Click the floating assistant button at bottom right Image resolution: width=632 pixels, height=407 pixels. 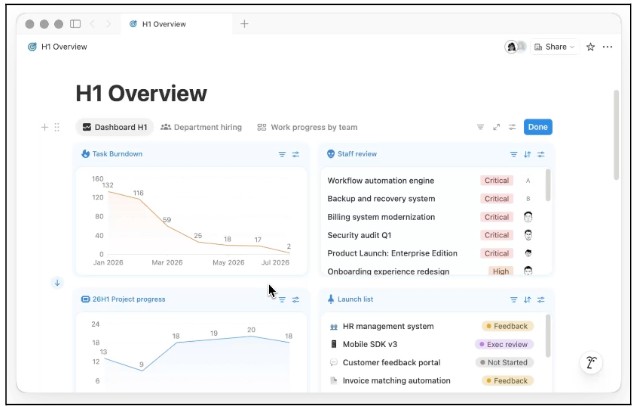(x=591, y=362)
